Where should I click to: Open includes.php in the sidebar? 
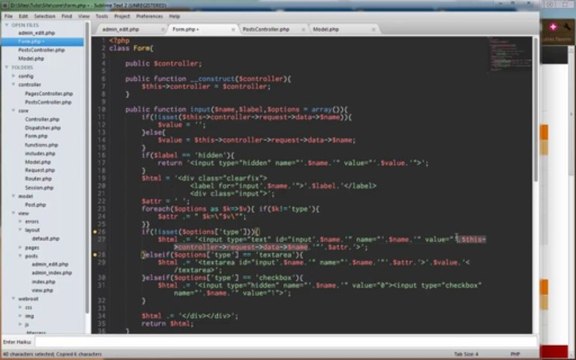coord(40,154)
